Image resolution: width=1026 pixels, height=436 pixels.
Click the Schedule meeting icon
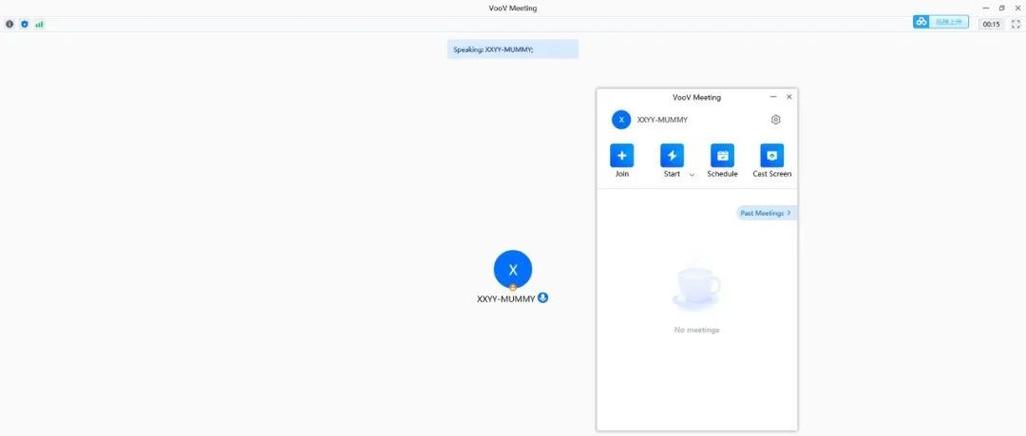click(x=722, y=156)
